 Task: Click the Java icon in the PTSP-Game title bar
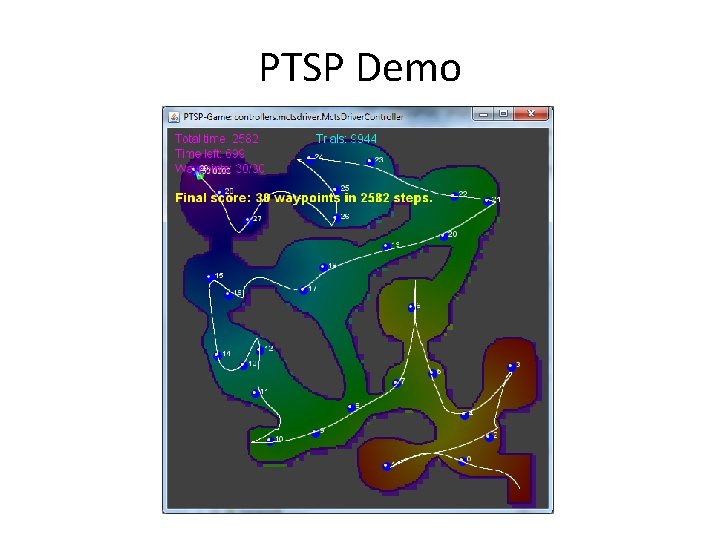(174, 117)
